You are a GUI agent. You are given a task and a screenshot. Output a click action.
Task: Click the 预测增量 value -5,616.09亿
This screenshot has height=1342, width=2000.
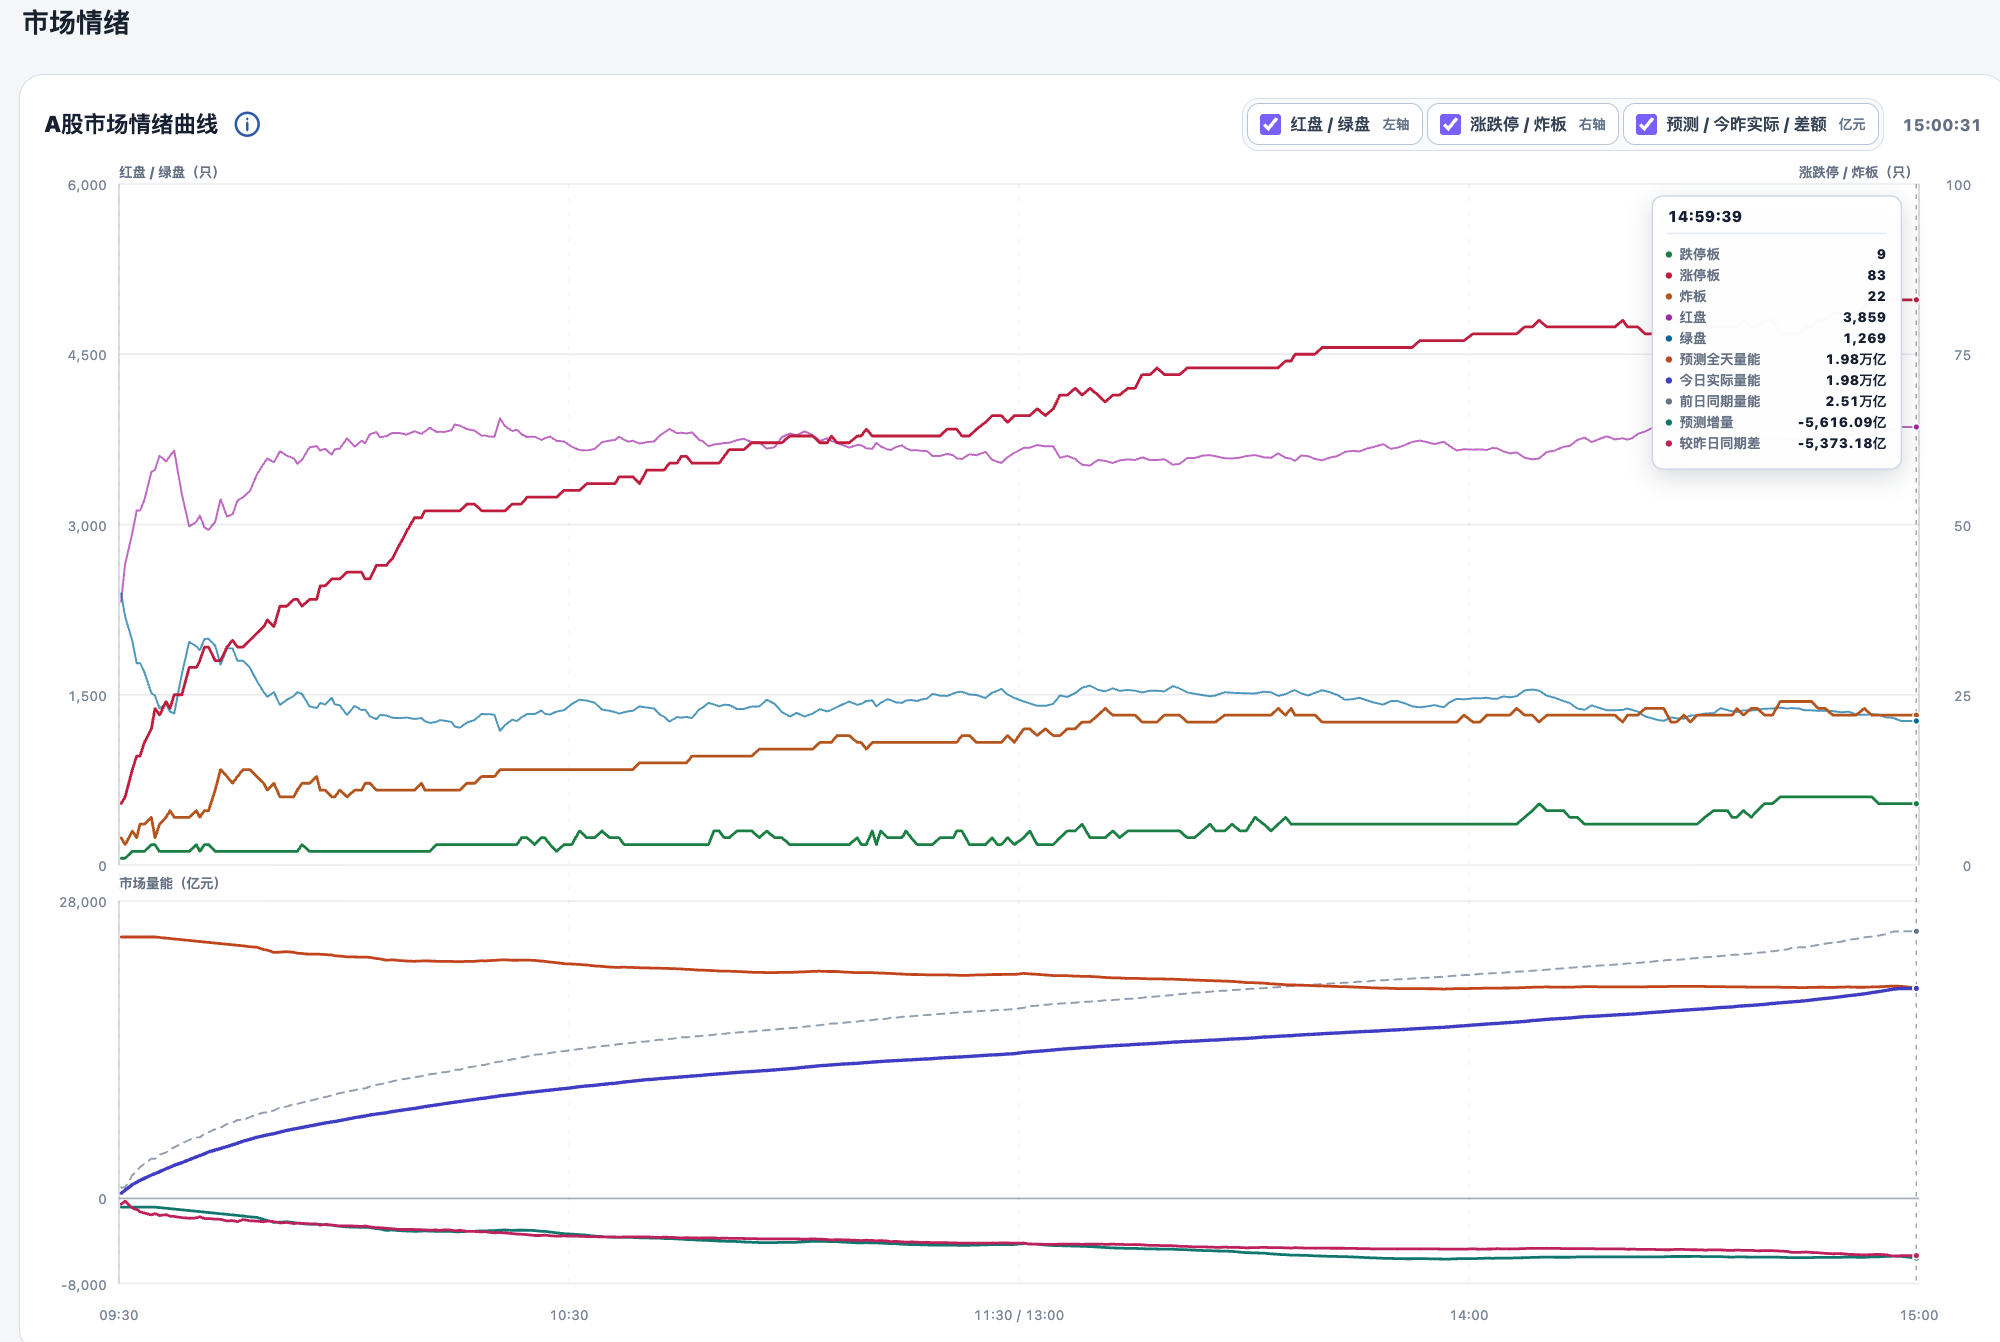pyautogui.click(x=1842, y=422)
